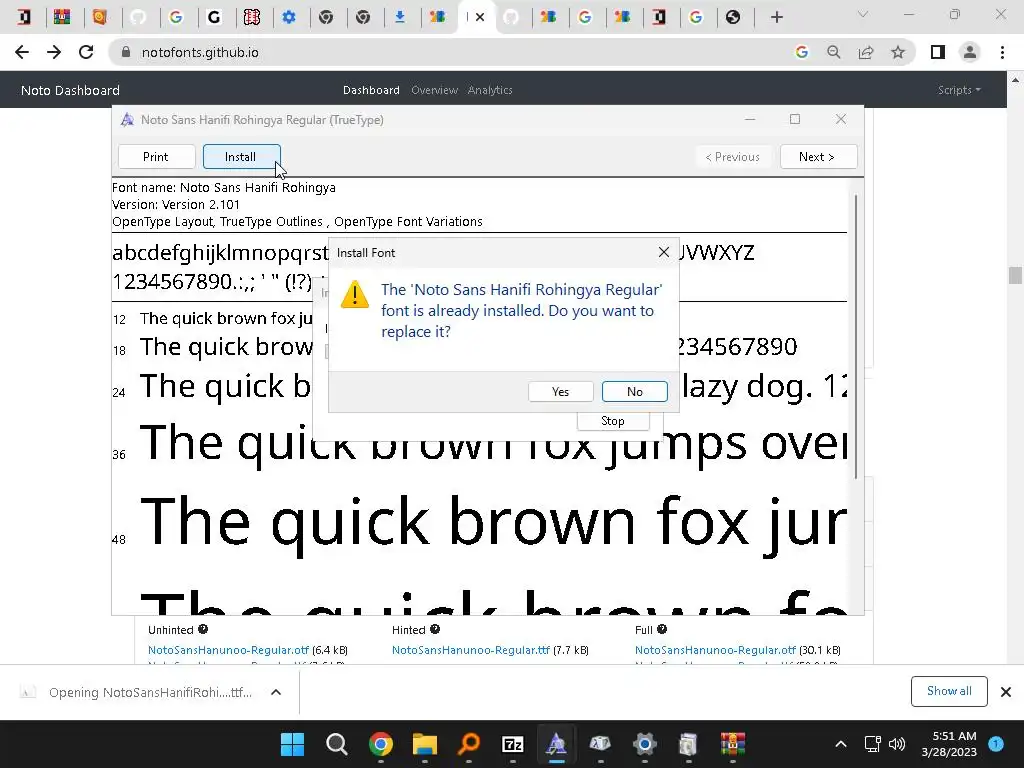
Task: Close the Install Font dialog
Action: (664, 253)
